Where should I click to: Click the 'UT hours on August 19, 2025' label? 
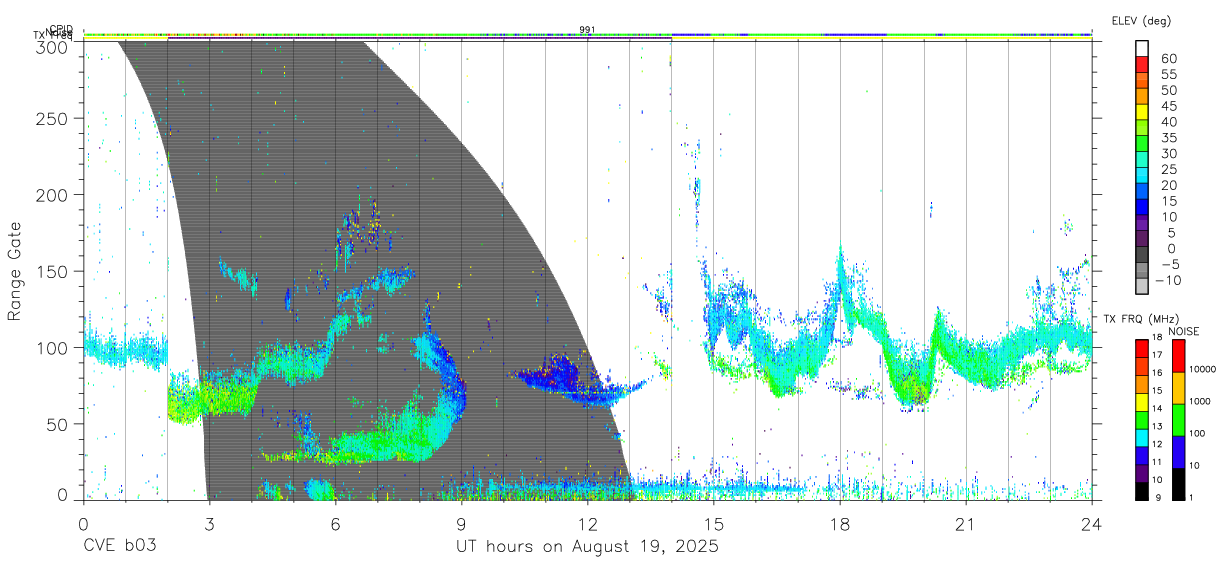click(x=588, y=547)
